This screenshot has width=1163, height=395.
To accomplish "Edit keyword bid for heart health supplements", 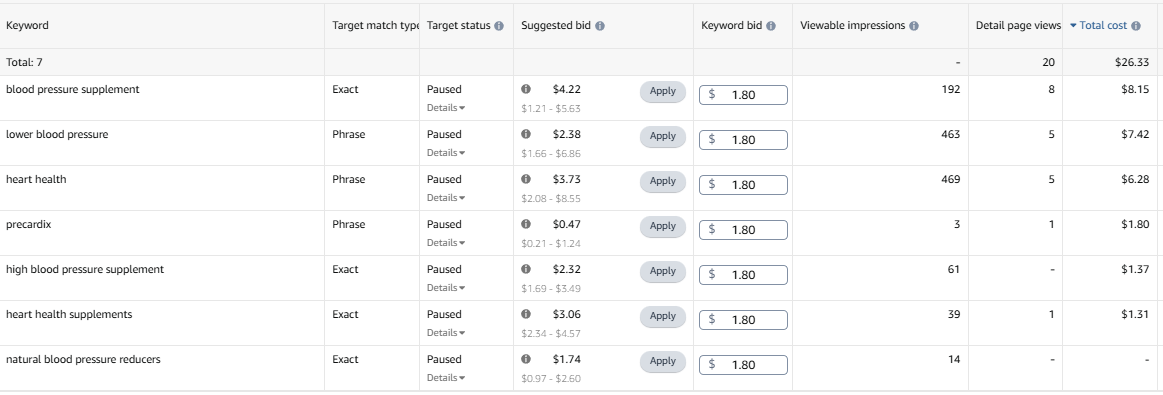I will (743, 320).
